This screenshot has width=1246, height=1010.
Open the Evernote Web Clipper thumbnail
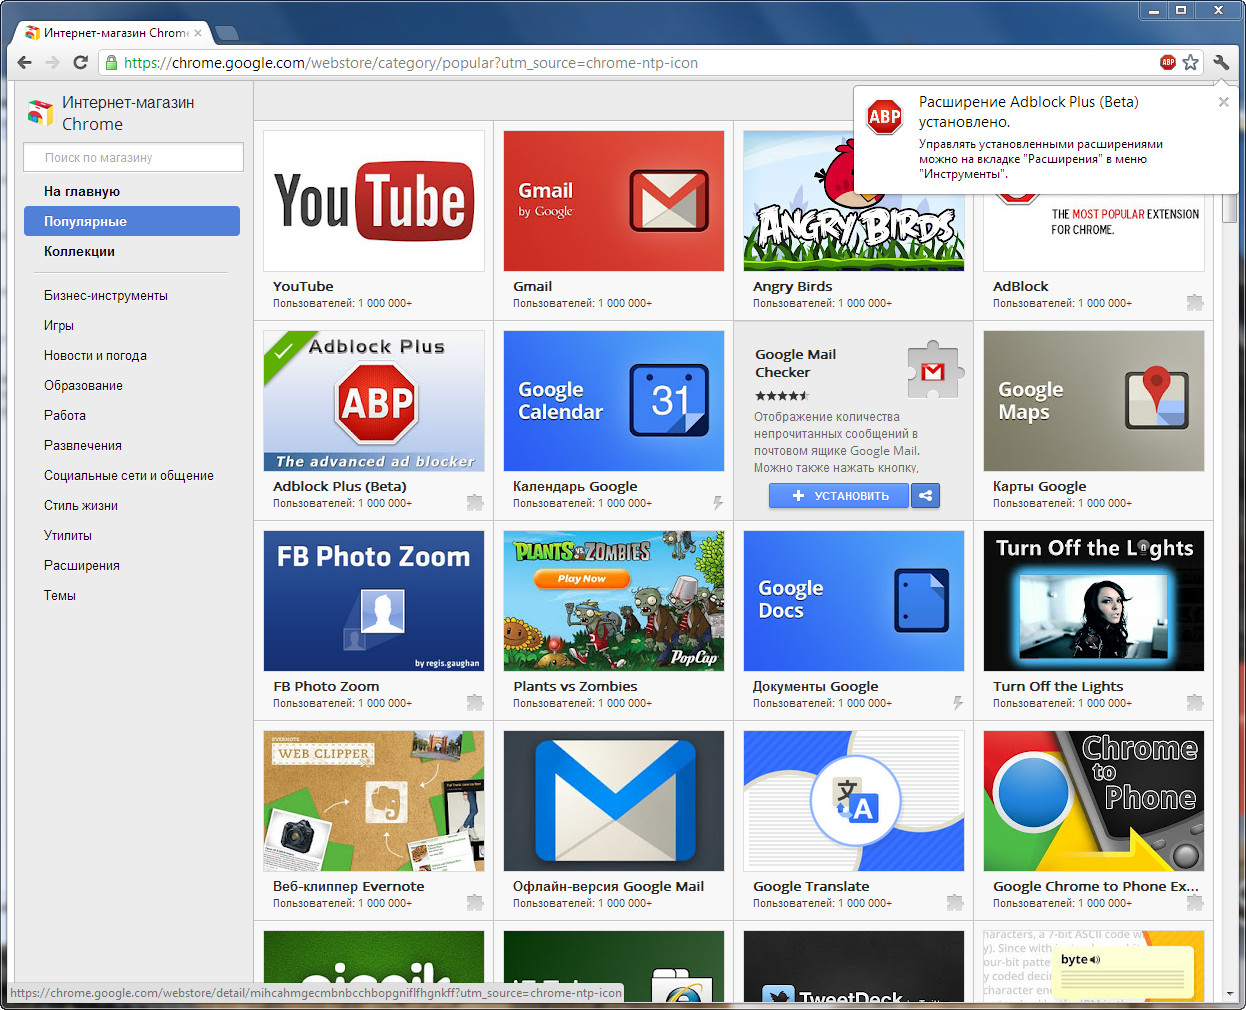(x=374, y=801)
